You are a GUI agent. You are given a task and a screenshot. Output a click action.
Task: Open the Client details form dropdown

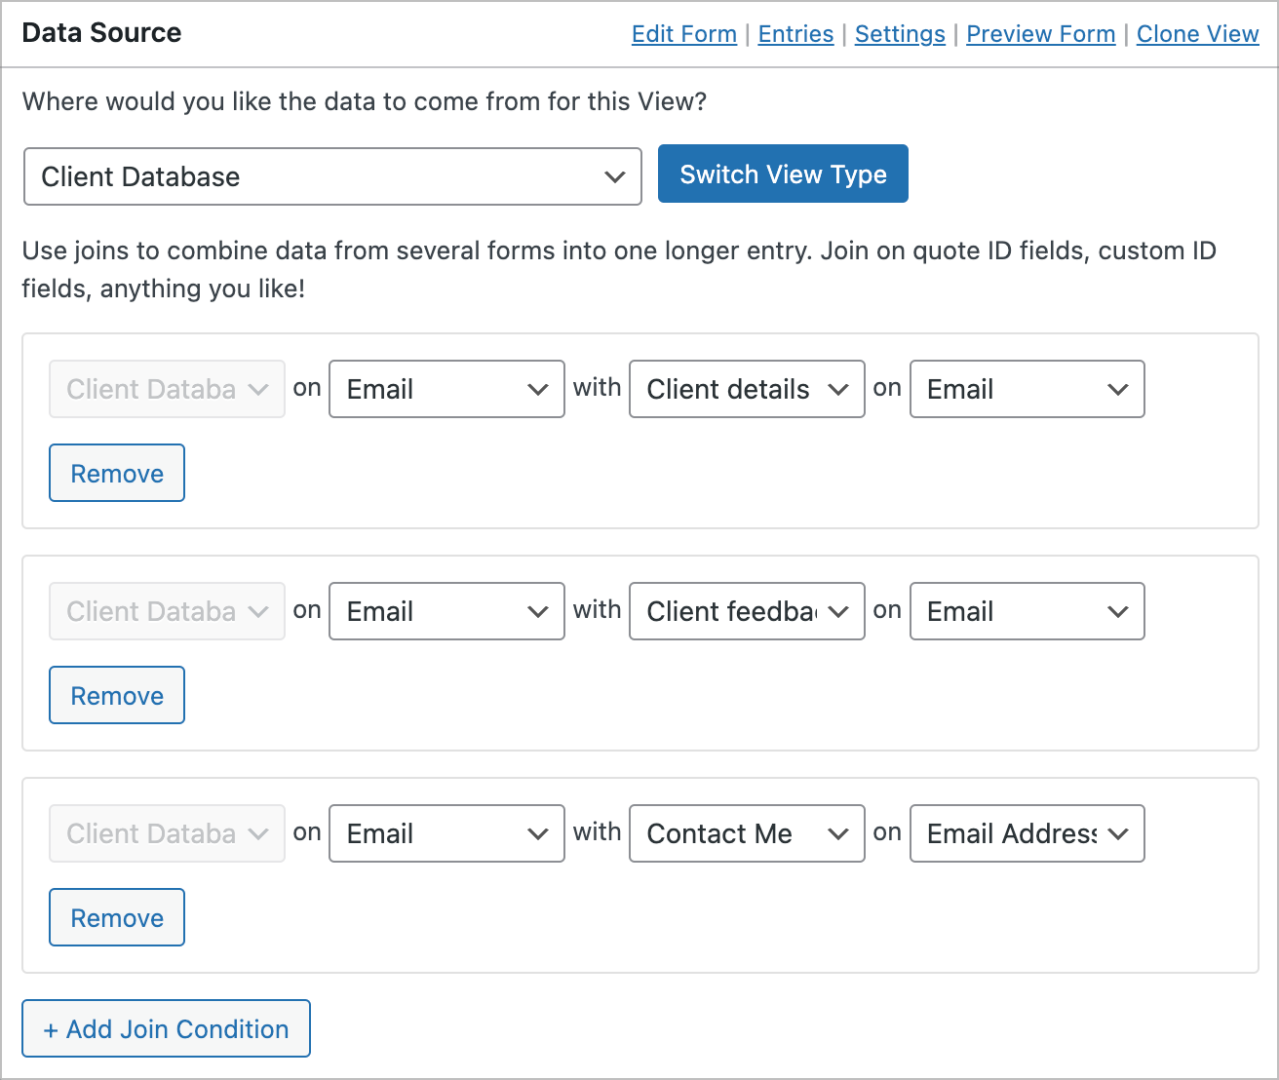[746, 389]
